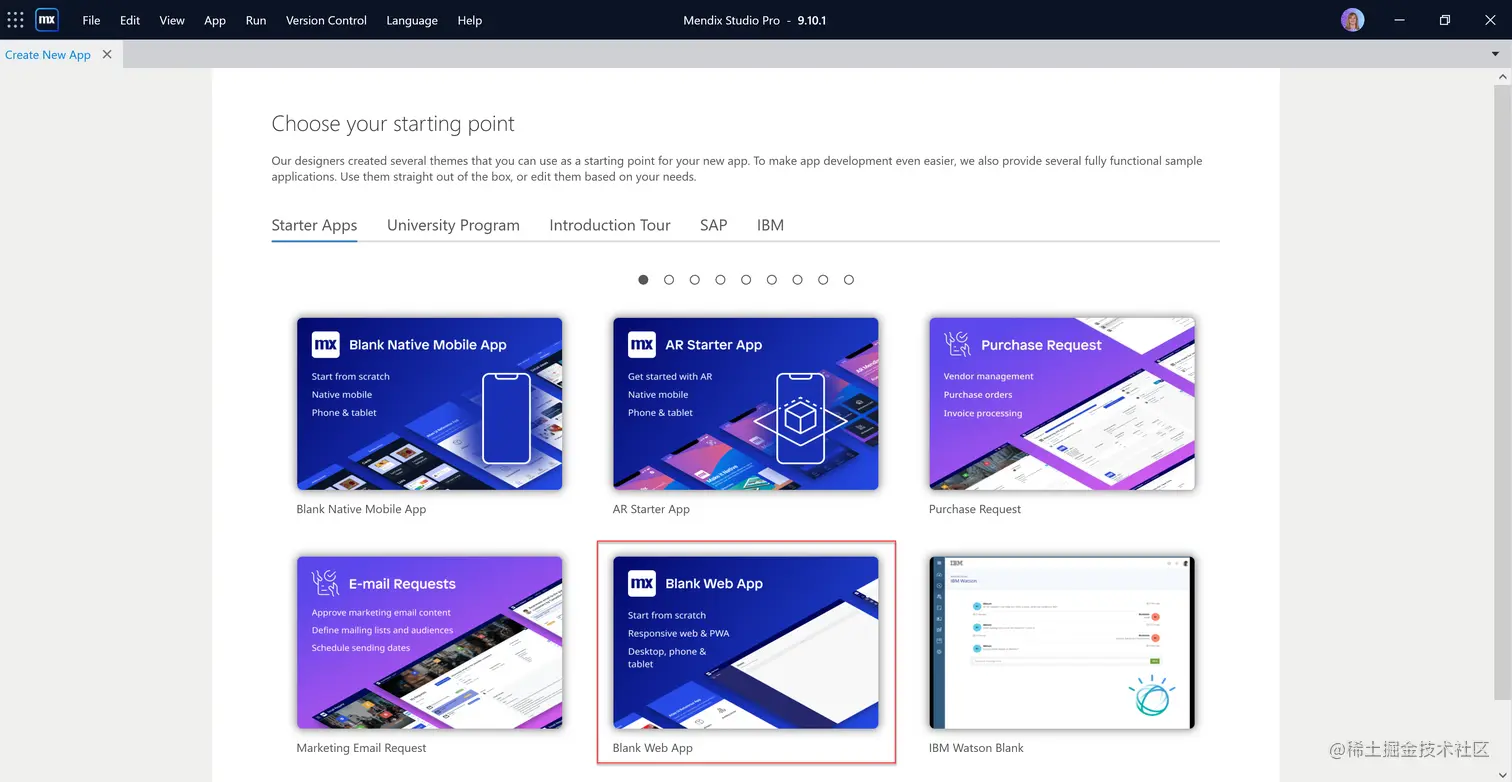Viewport: 1512px width, 782px height.
Task: Choose the IBM Watson Blank thumbnail
Action: click(1062, 643)
